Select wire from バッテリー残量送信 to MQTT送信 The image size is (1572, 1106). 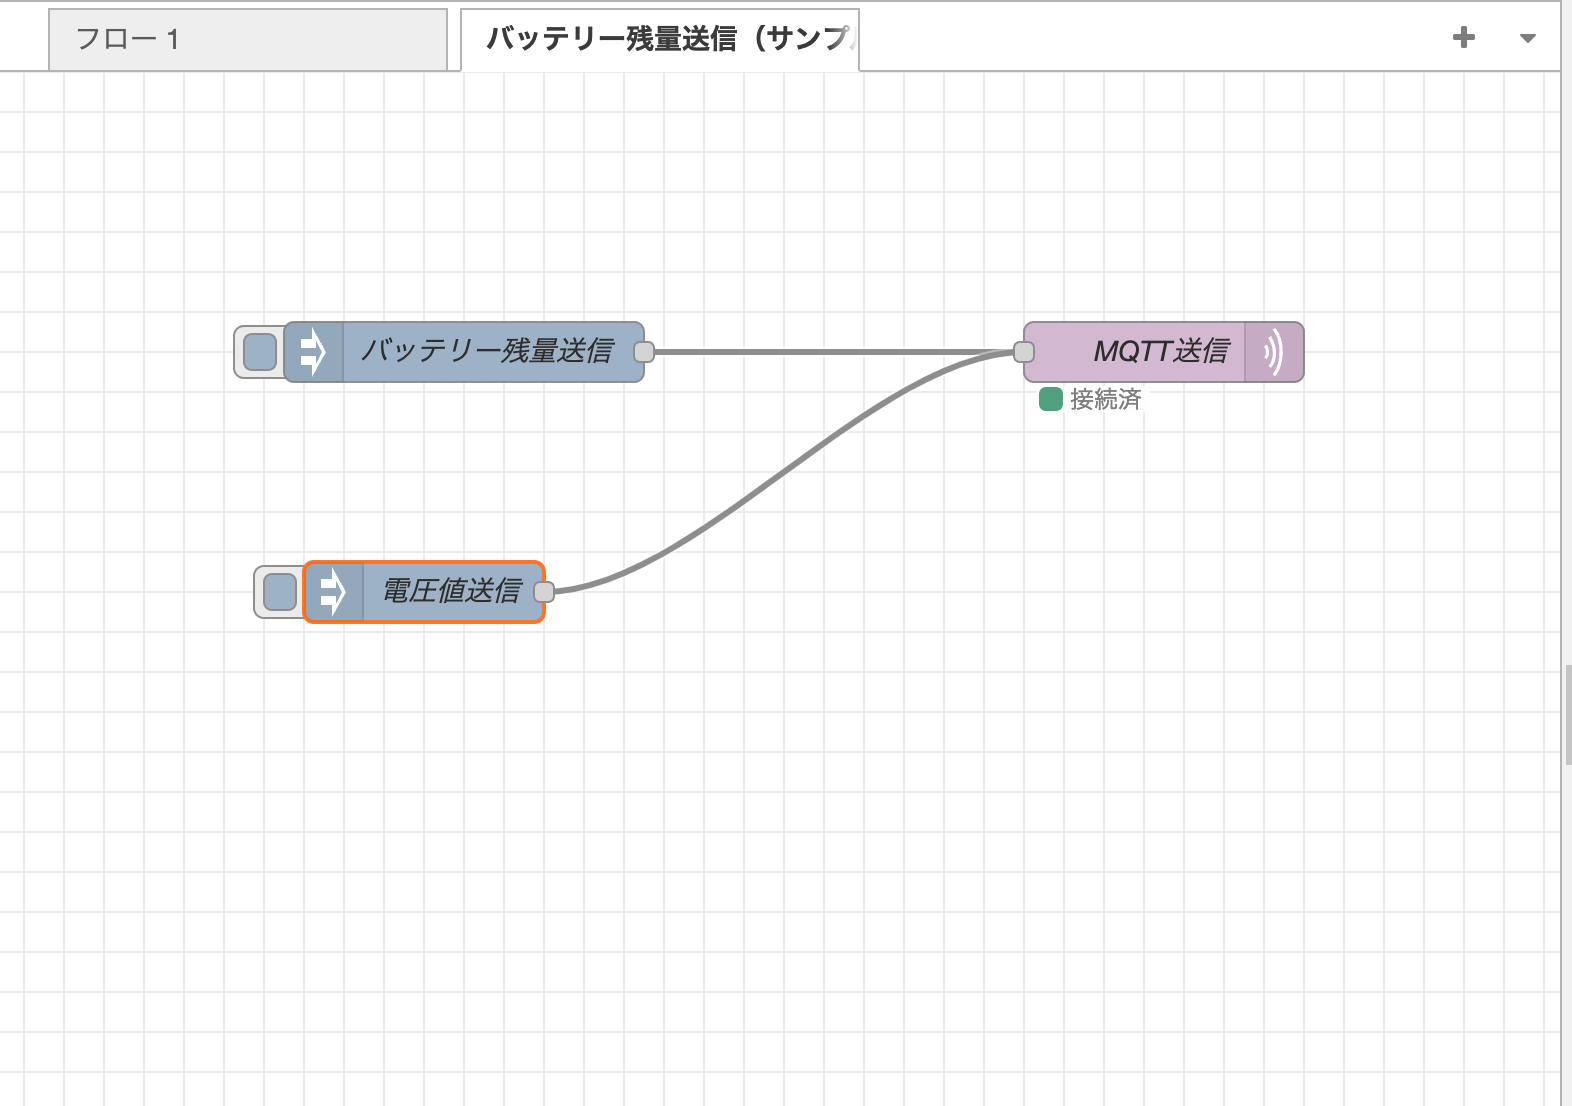point(834,352)
